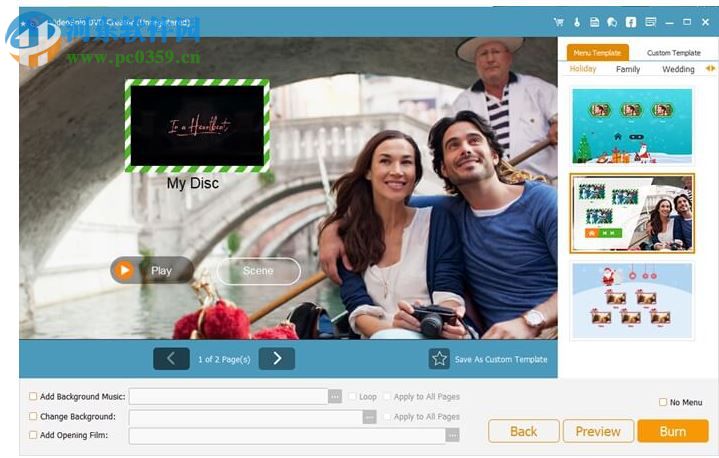Click the change background path field
The height and width of the screenshot is (458, 719).
click(x=246, y=417)
